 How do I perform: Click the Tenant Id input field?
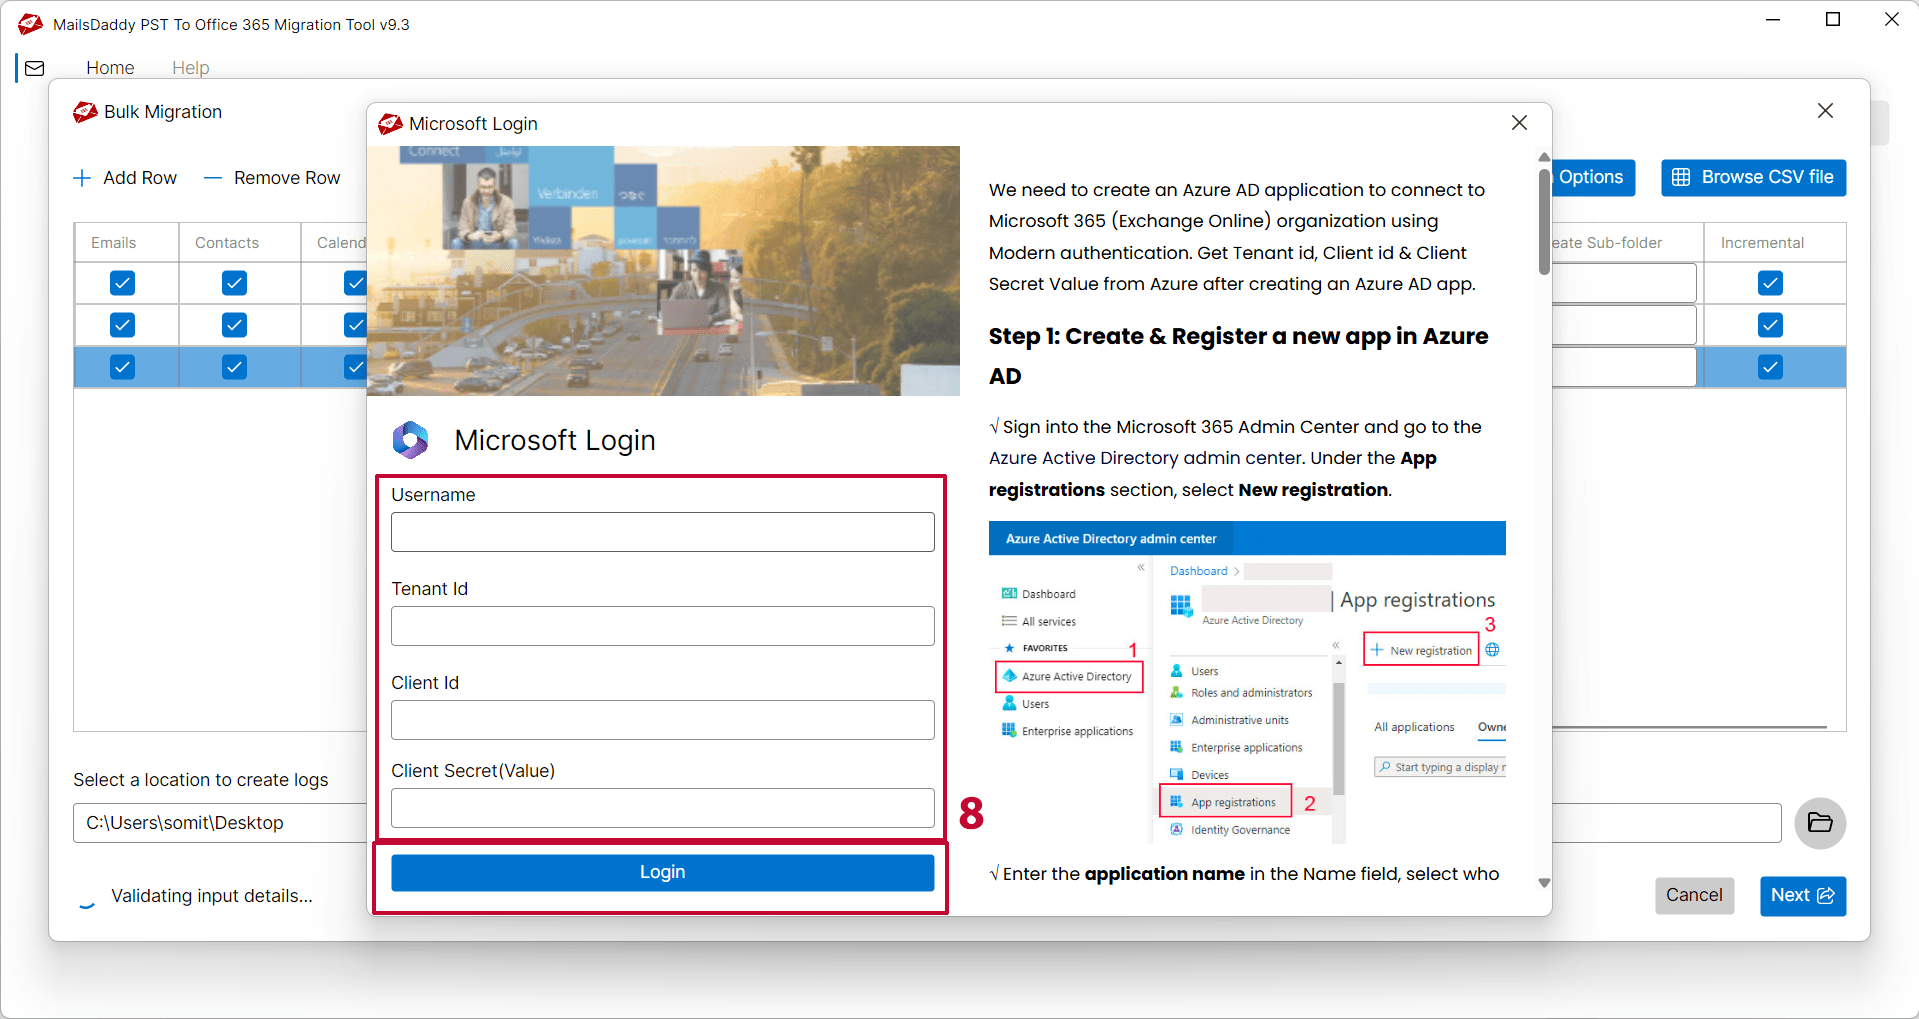[x=662, y=625]
